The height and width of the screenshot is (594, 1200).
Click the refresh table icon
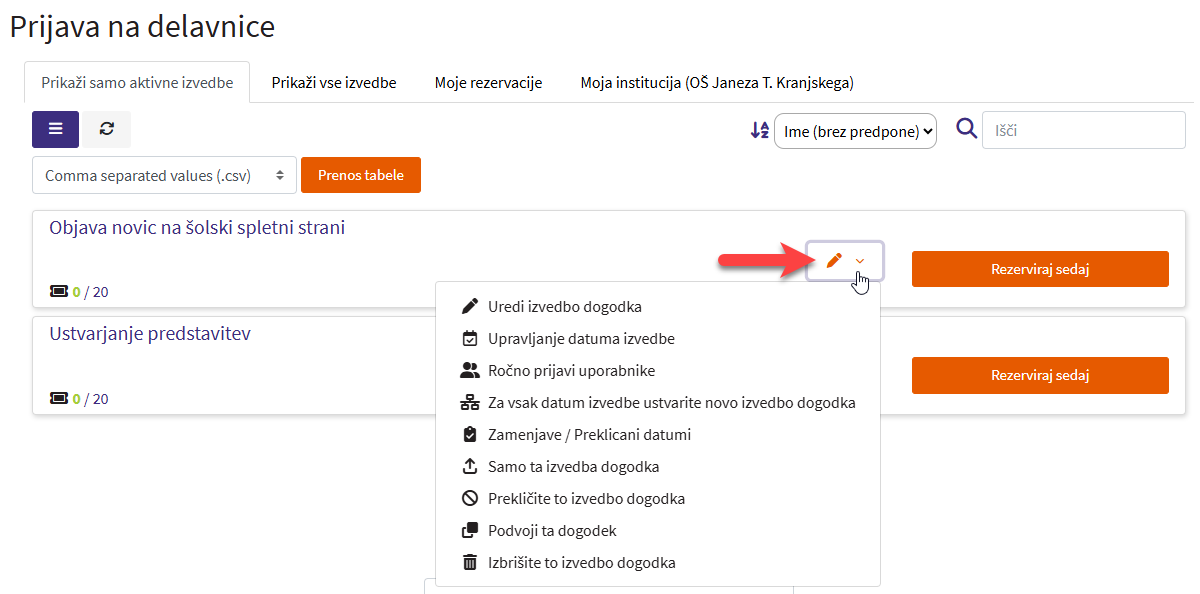pos(107,129)
